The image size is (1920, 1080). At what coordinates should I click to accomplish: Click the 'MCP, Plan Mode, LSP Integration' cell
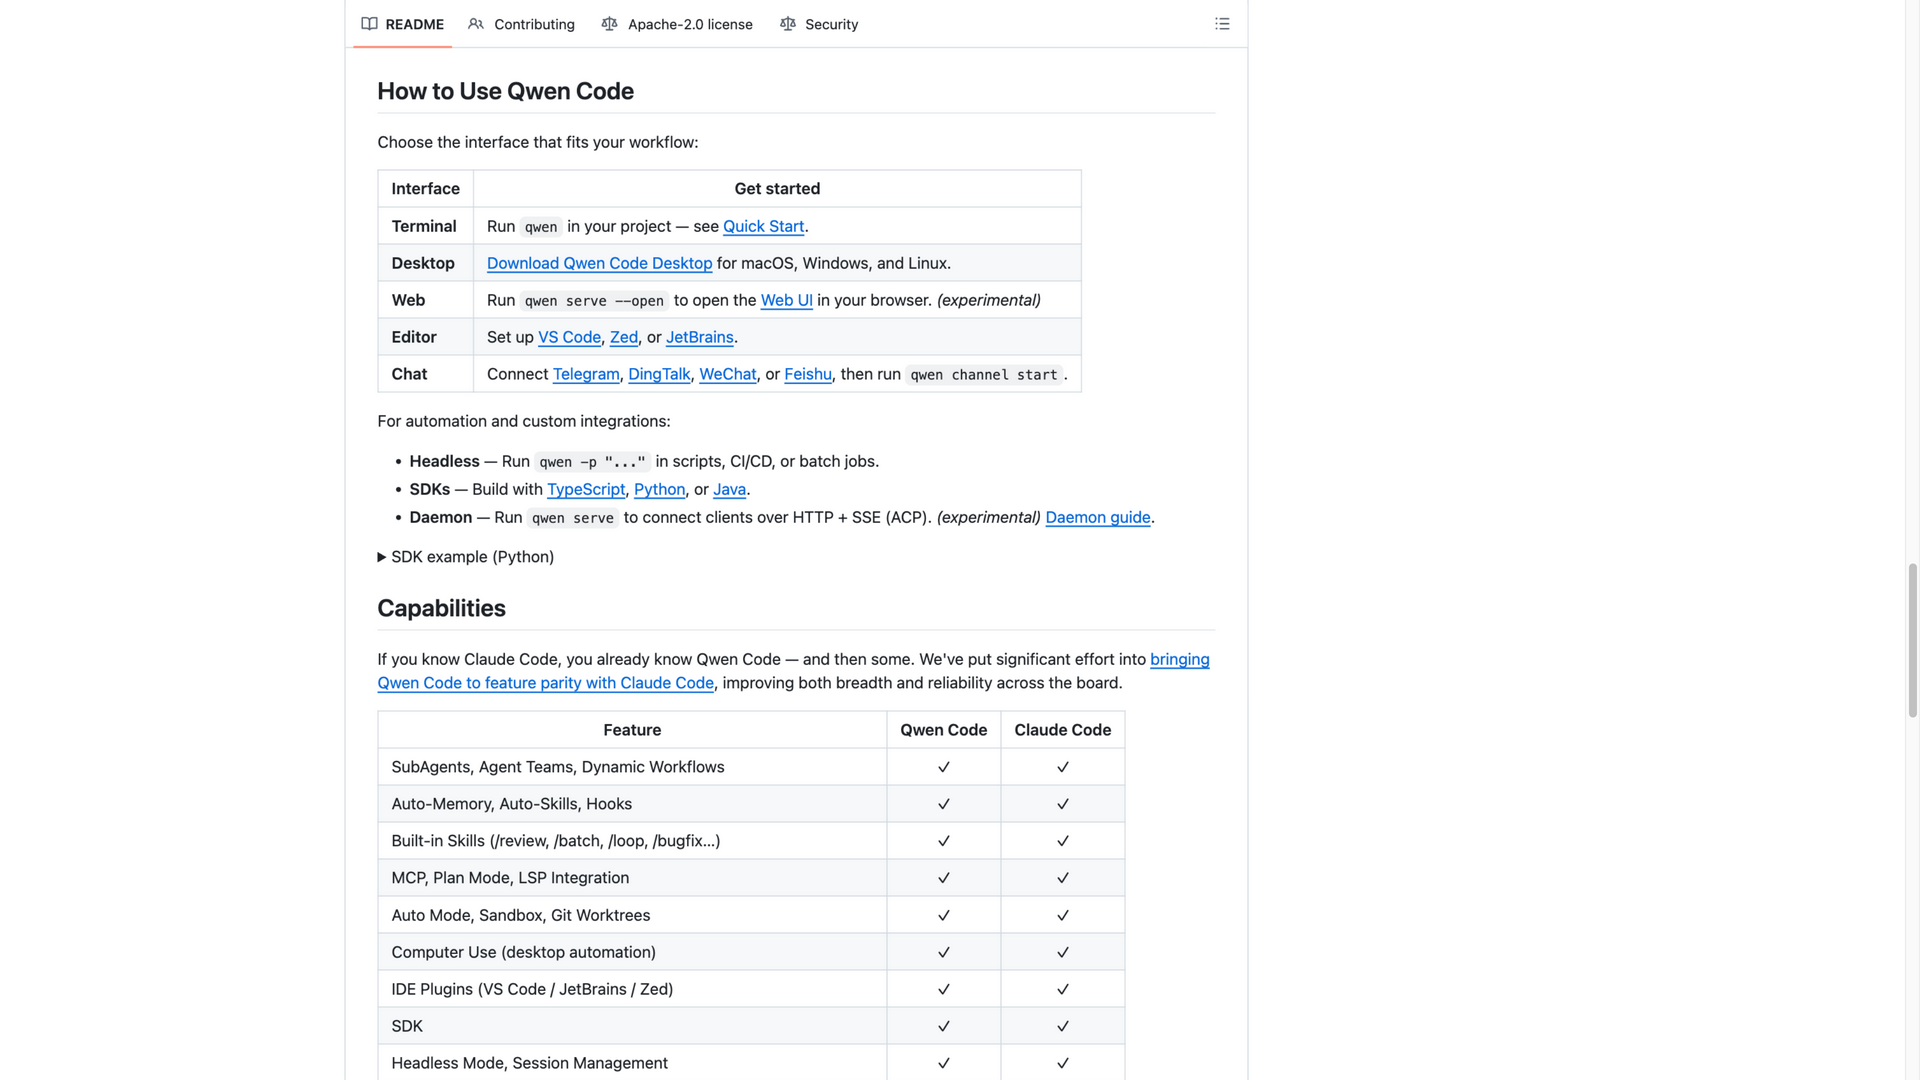point(632,878)
